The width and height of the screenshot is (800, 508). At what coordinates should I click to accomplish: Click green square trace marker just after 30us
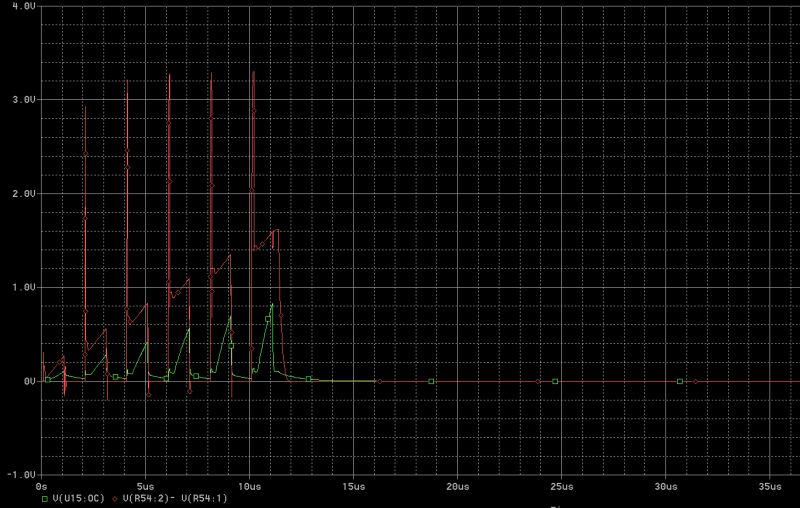point(680,382)
